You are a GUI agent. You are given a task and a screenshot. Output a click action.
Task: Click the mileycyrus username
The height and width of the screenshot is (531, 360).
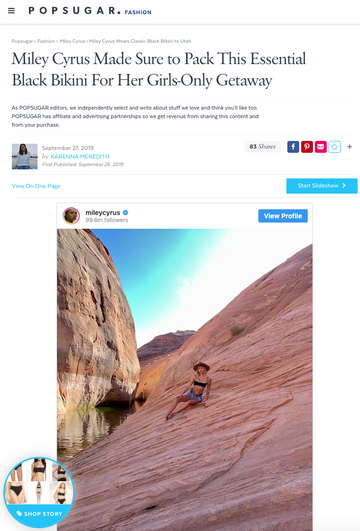[x=103, y=213]
